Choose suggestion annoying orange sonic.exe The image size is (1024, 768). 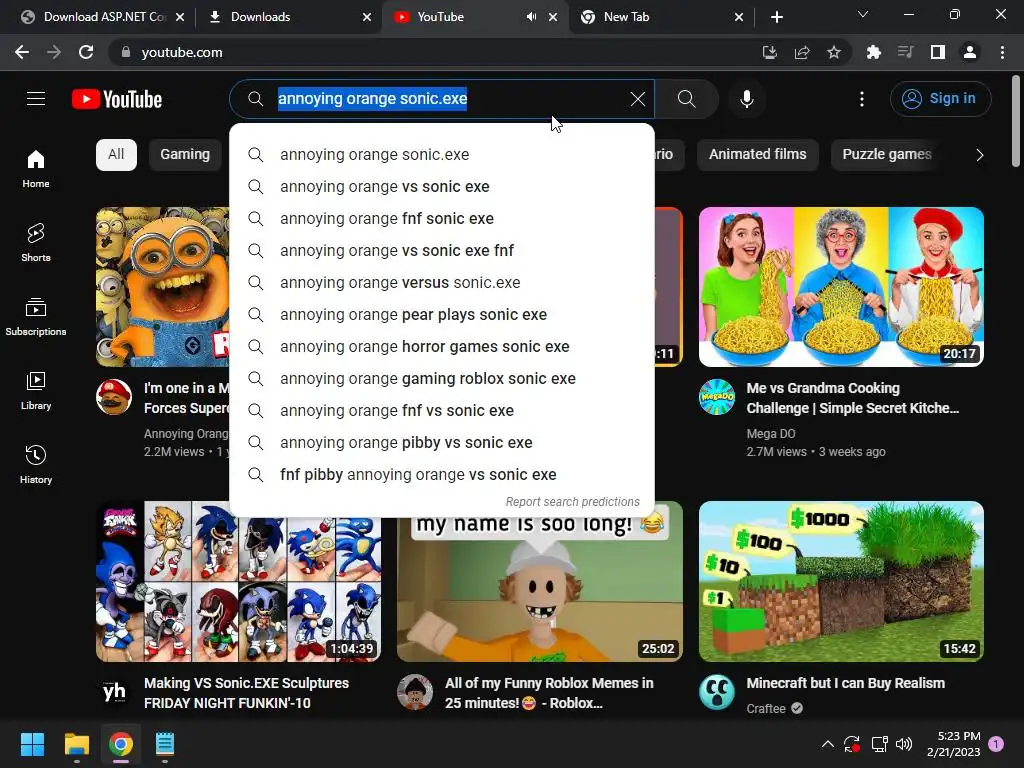click(x=442, y=155)
